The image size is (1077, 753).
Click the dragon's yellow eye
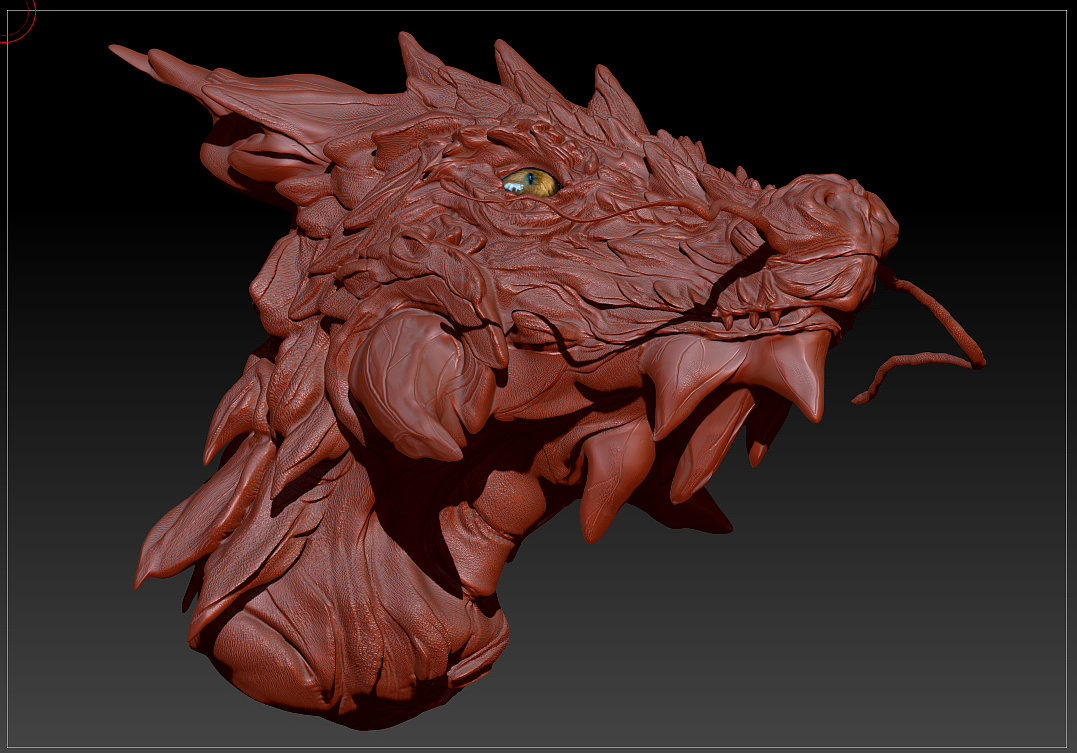pos(532,182)
